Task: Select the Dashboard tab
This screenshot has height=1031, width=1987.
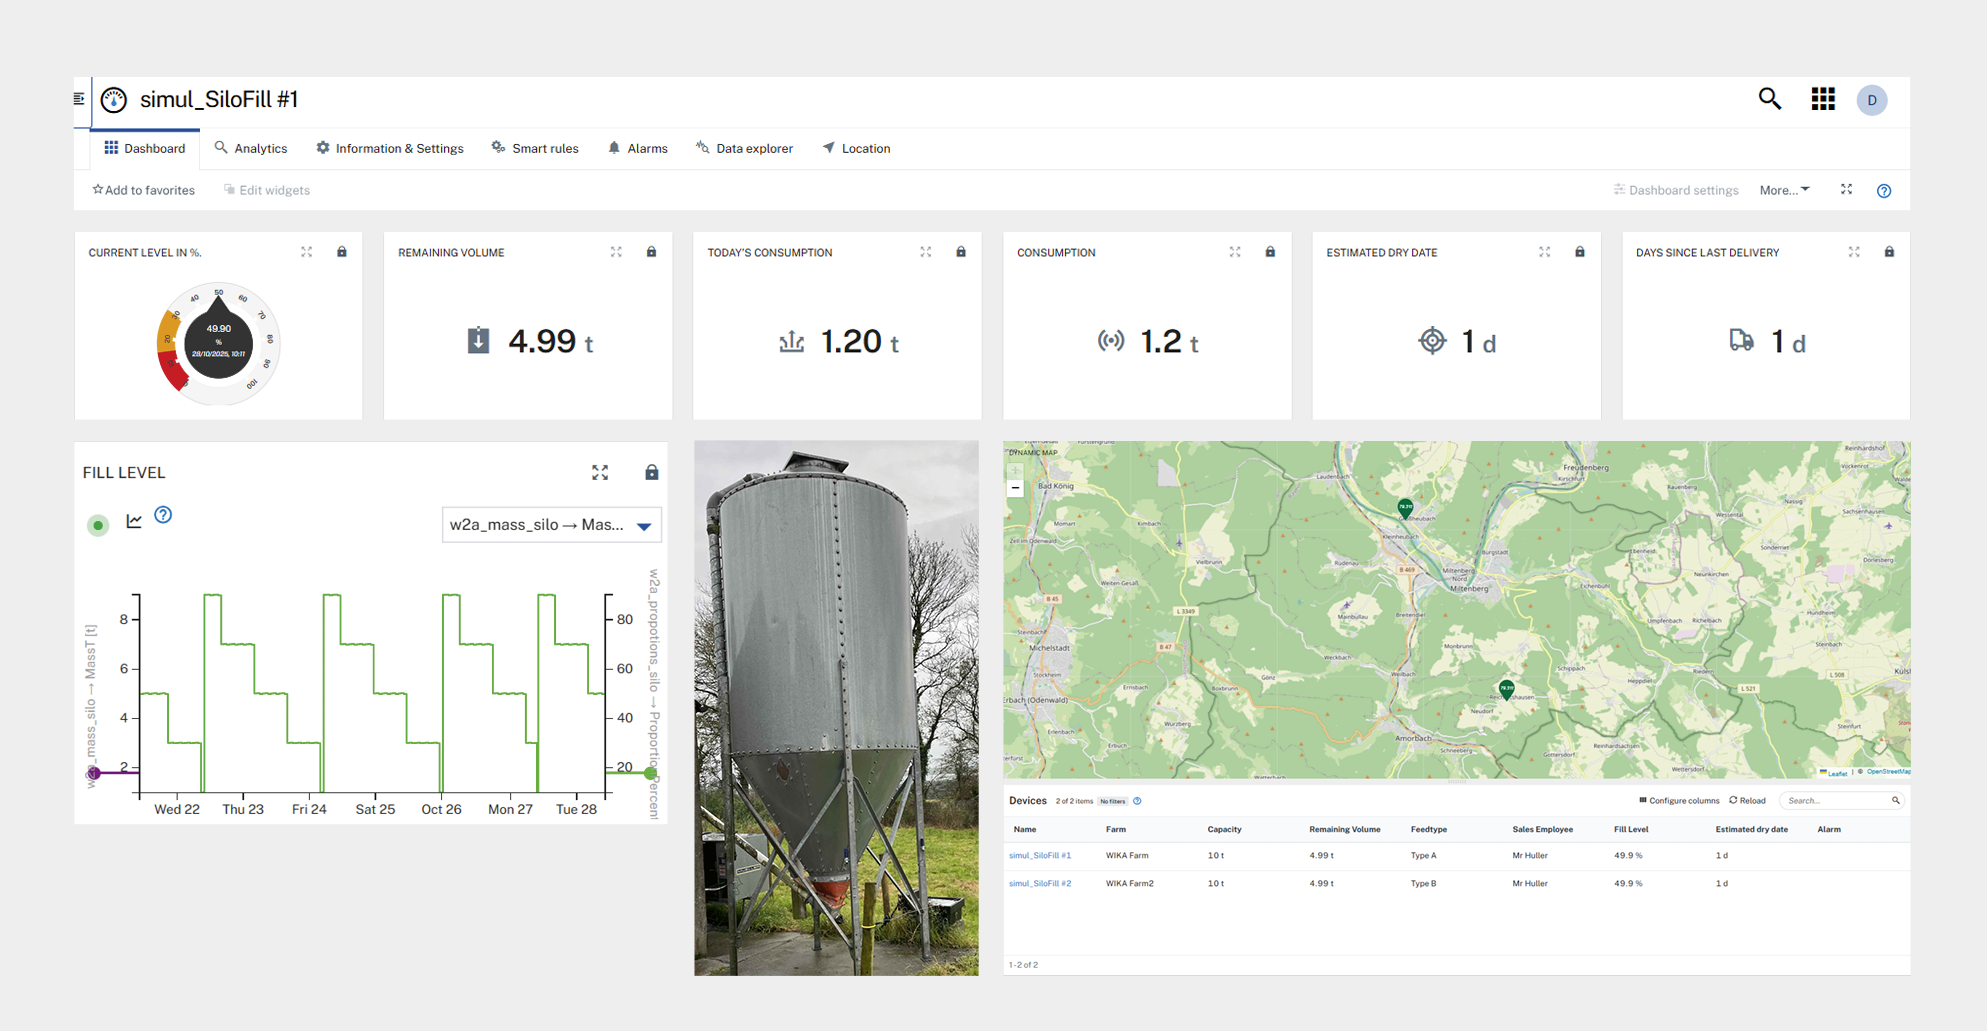Action: [145, 148]
